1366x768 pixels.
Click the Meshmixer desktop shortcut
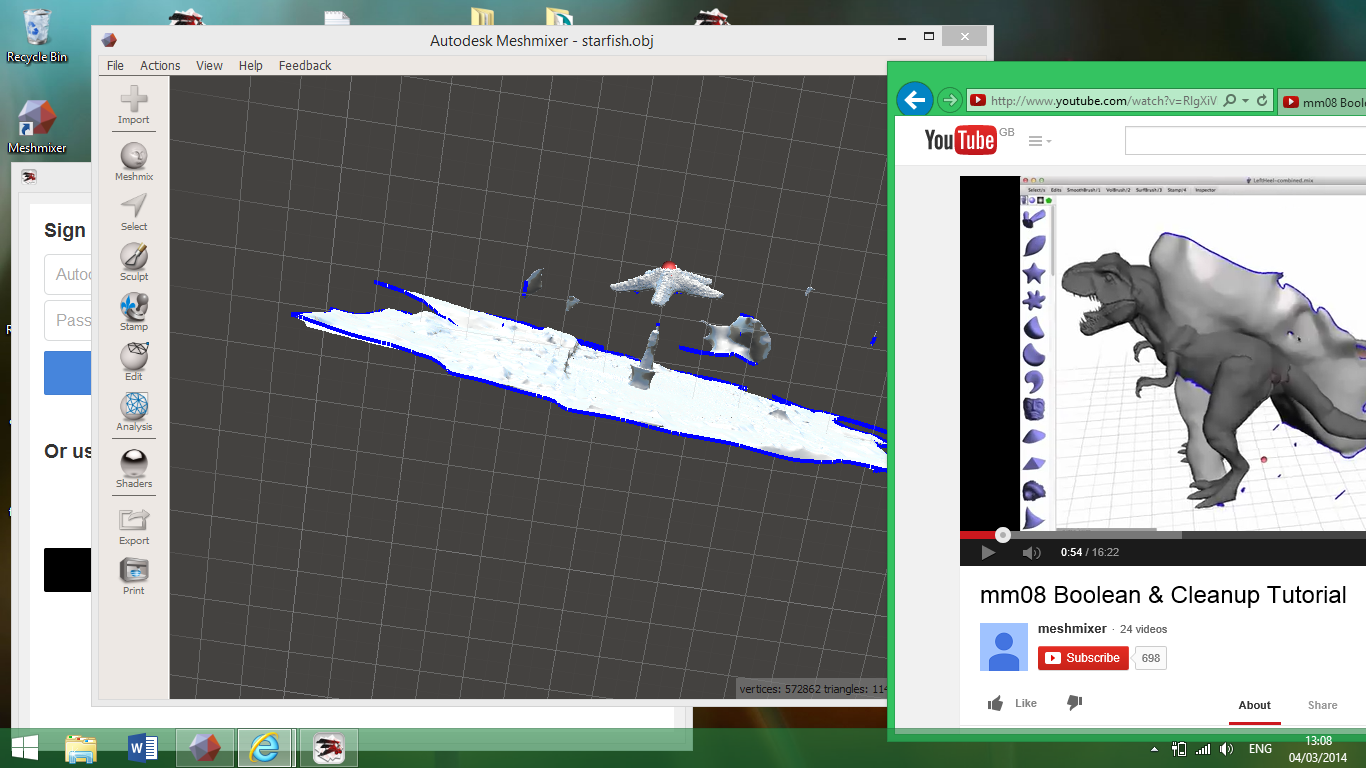click(x=37, y=126)
